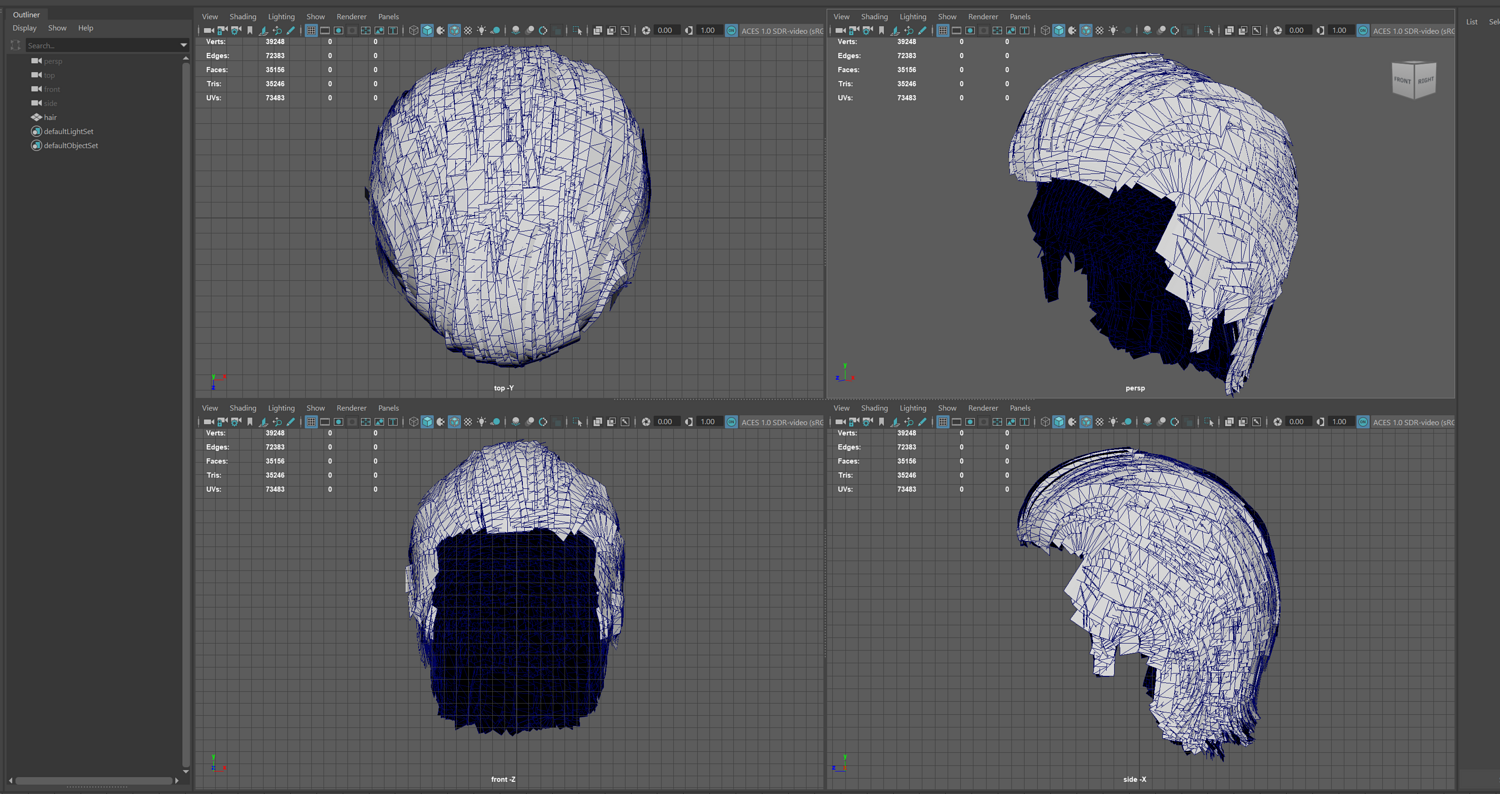This screenshot has width=1500, height=794.
Task: Toggle Resolution Gate in front view panel
Action: point(338,422)
